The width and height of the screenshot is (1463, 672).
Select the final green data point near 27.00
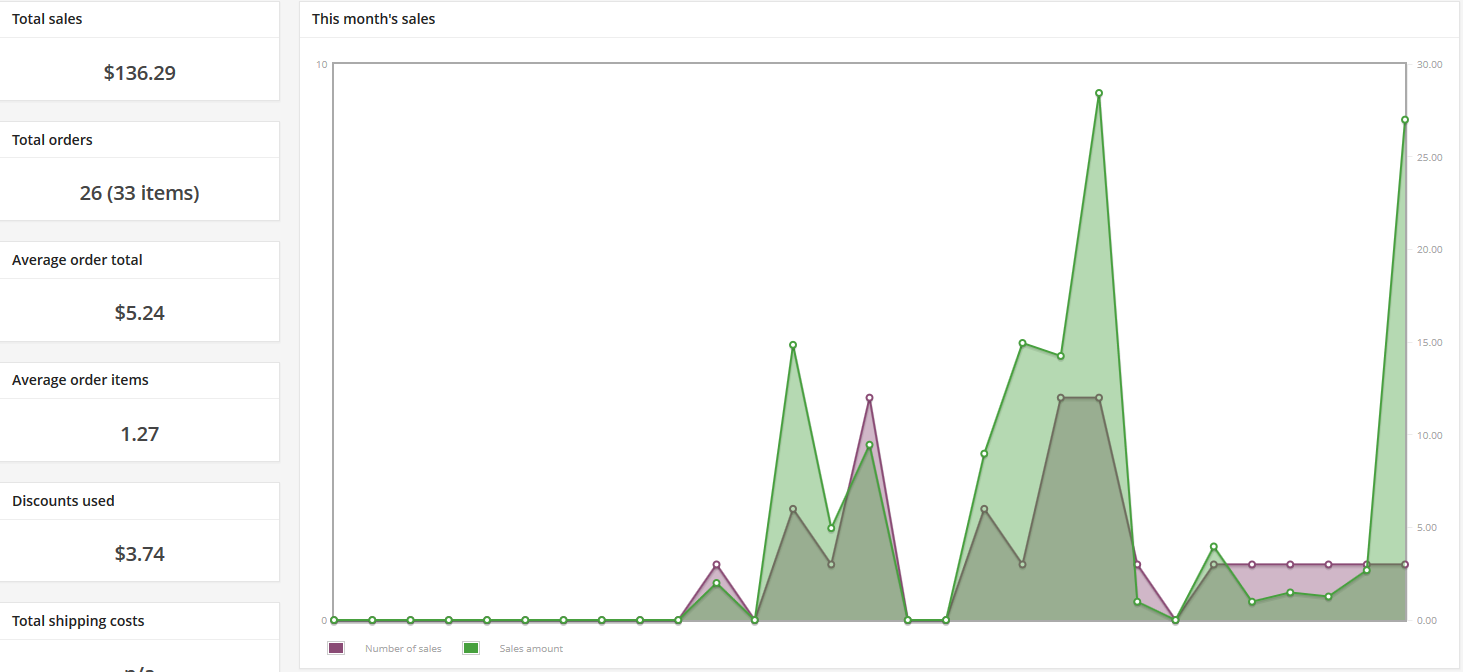pyautogui.click(x=1405, y=120)
